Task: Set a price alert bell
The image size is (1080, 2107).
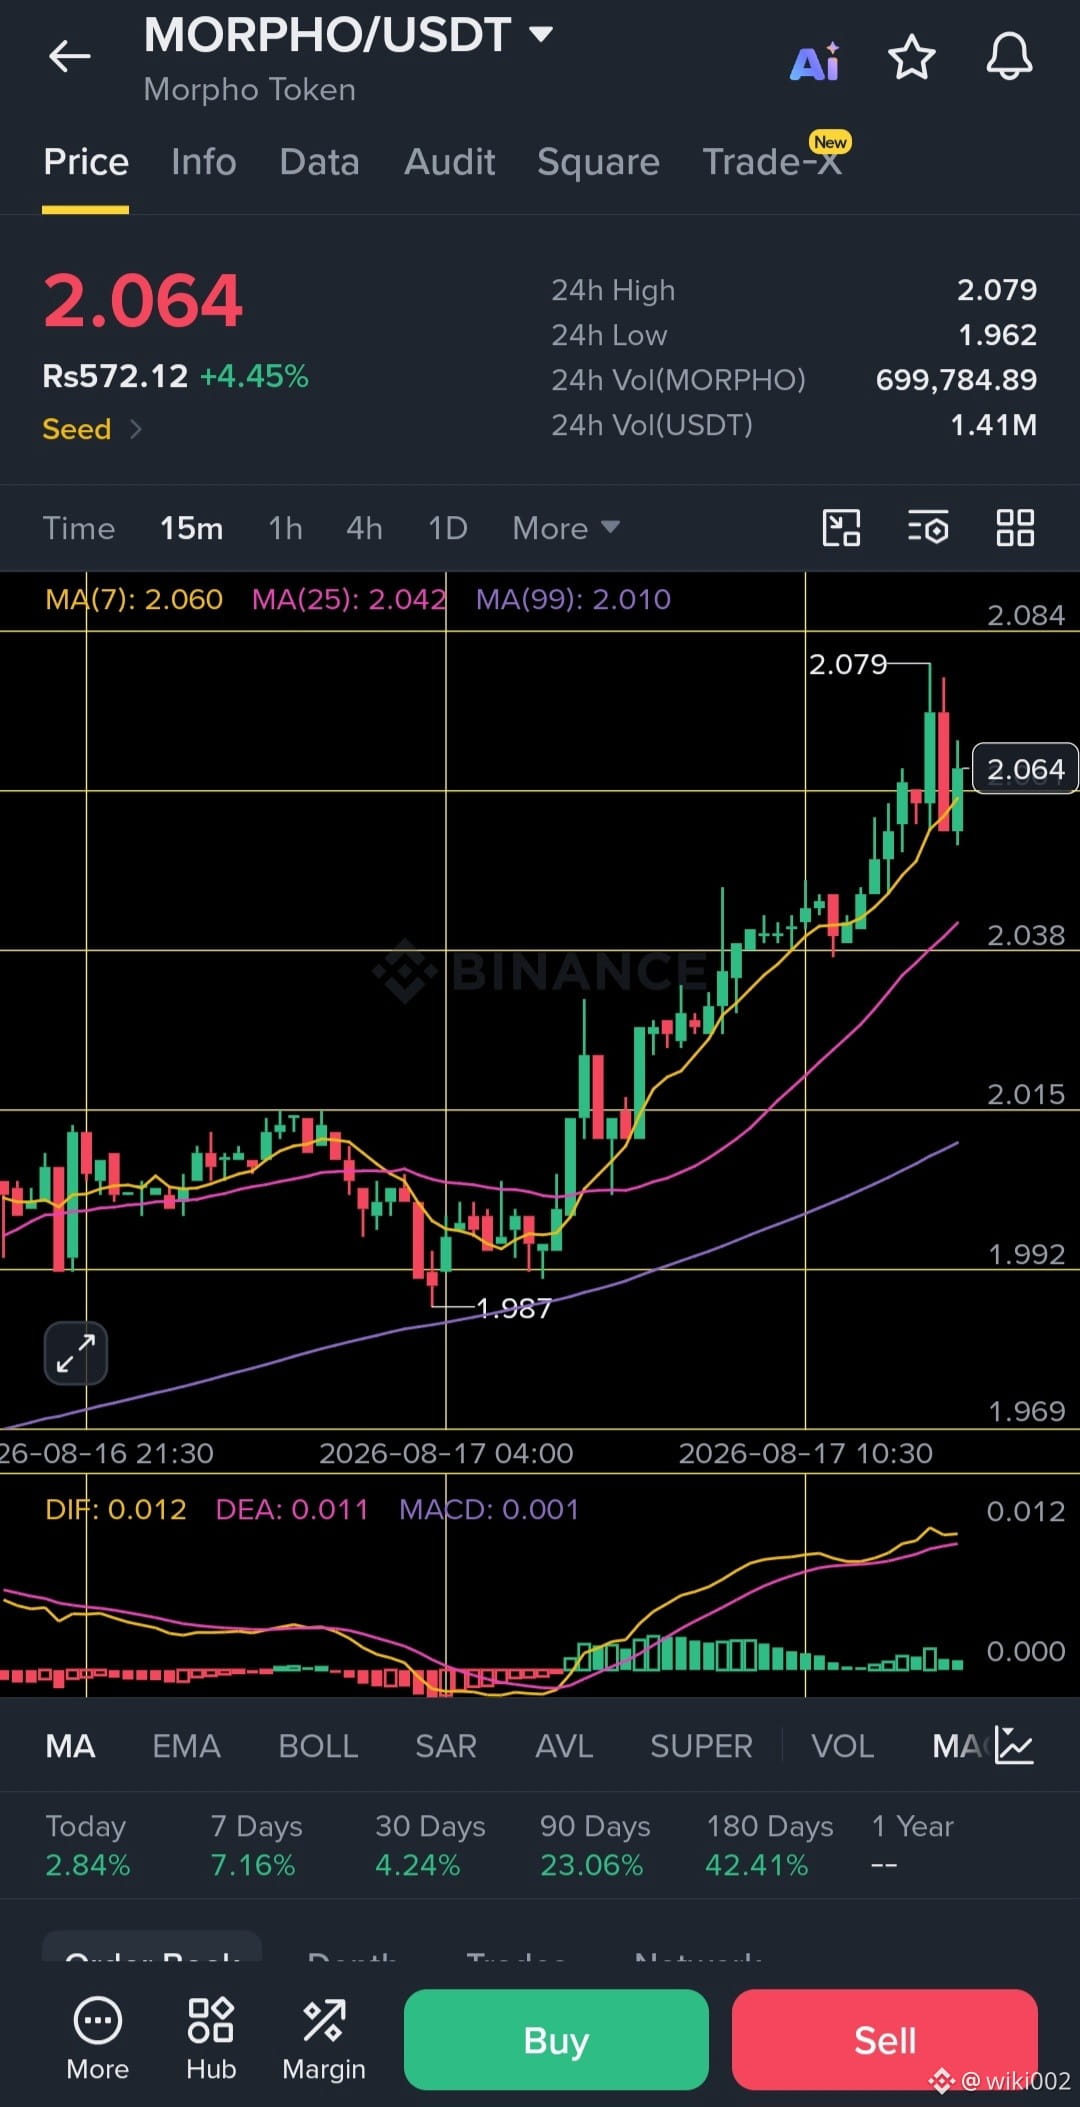Action: (1009, 56)
